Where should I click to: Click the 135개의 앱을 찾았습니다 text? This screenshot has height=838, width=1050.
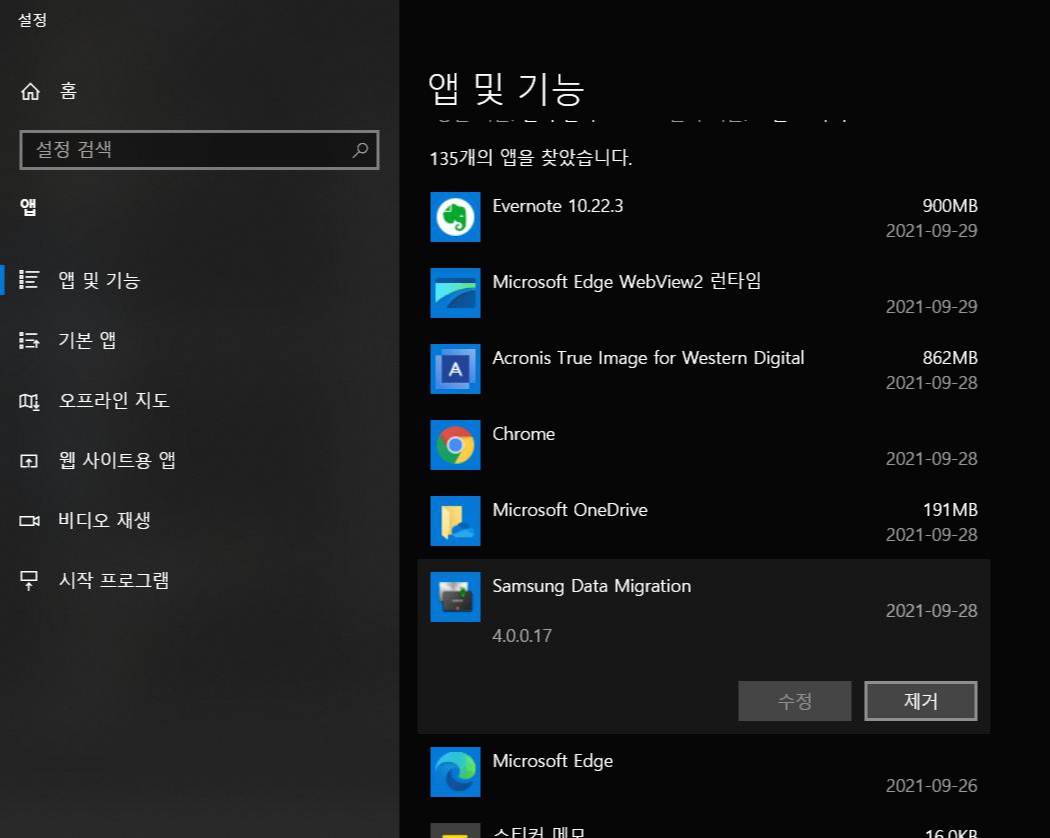(x=530, y=158)
